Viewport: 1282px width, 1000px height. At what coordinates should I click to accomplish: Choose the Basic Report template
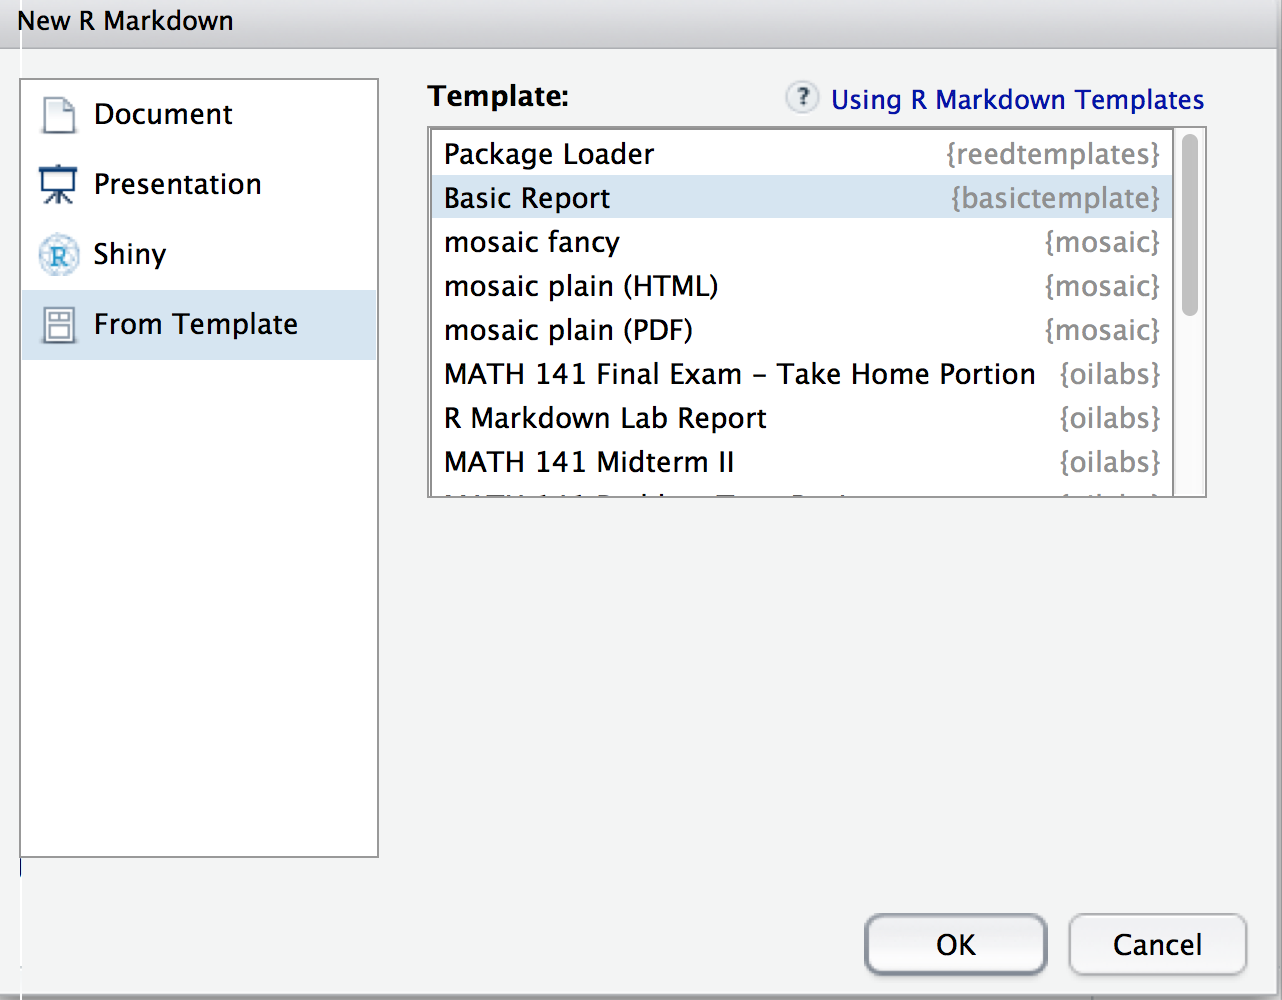[x=527, y=198]
